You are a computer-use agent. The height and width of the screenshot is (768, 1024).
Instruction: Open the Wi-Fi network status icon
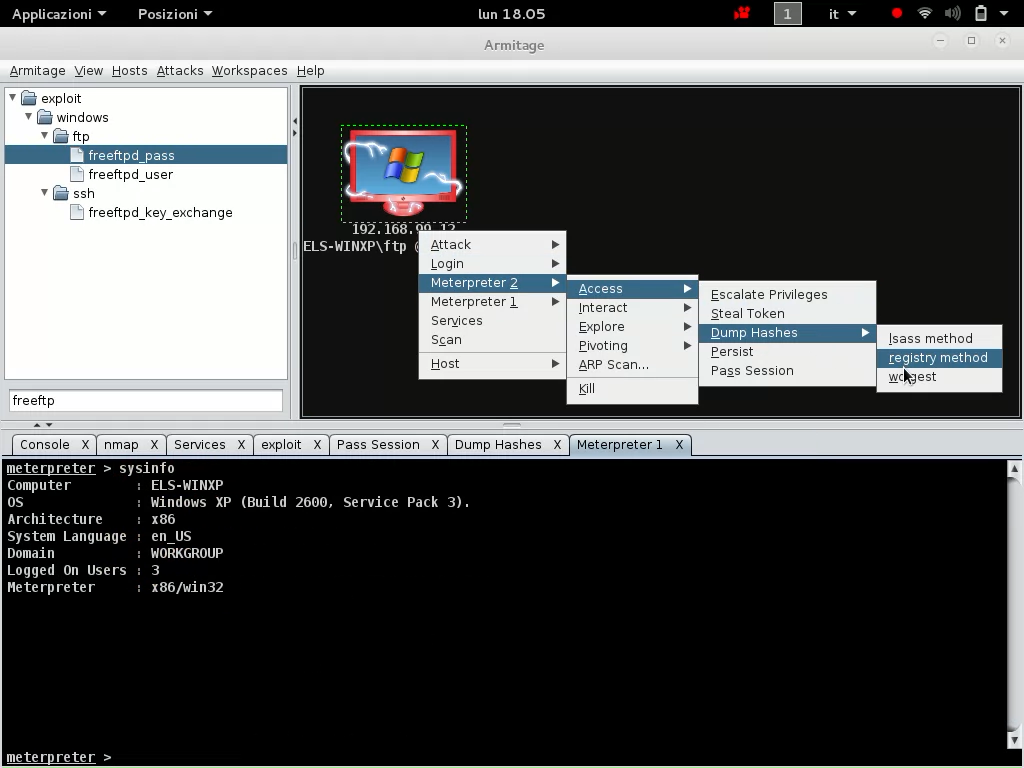pyautogui.click(x=925, y=14)
